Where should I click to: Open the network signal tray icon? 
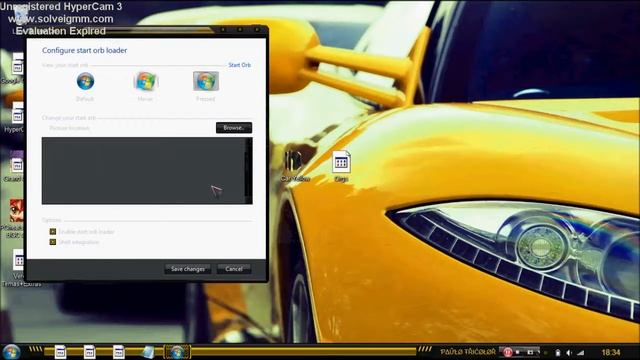(581, 353)
